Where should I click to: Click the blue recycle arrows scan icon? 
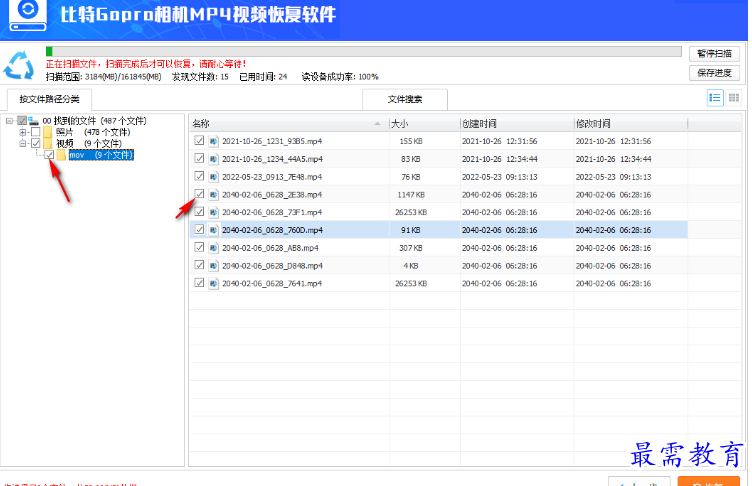click(x=19, y=66)
